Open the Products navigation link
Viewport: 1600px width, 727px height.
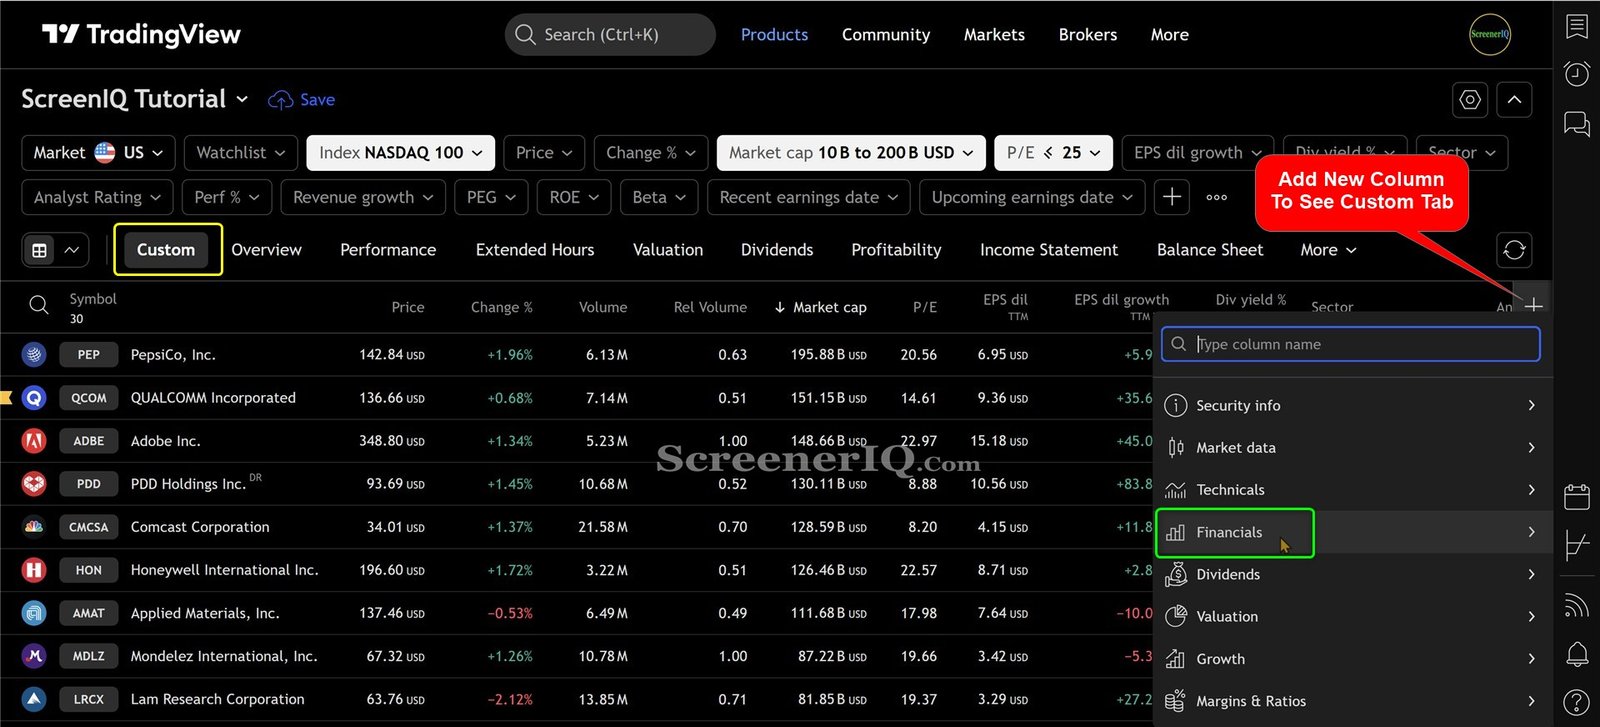[x=774, y=35]
